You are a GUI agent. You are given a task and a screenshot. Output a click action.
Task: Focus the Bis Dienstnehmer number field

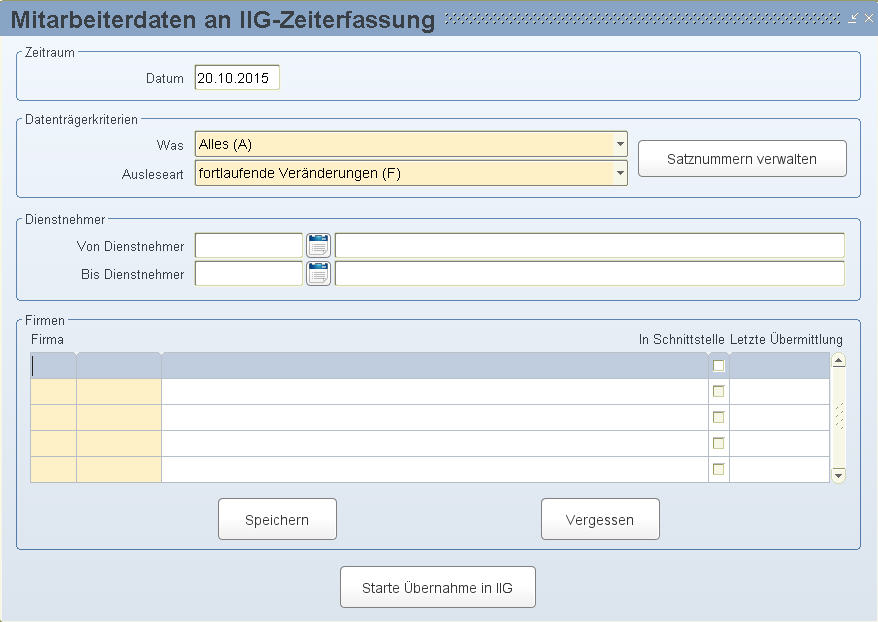point(249,274)
